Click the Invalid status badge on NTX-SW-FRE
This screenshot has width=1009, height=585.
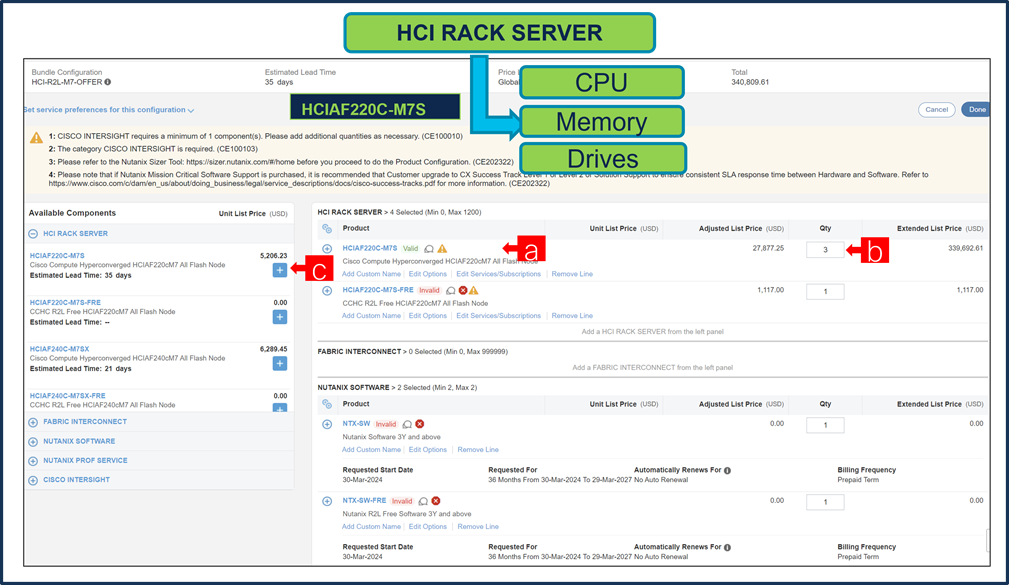tap(402, 501)
